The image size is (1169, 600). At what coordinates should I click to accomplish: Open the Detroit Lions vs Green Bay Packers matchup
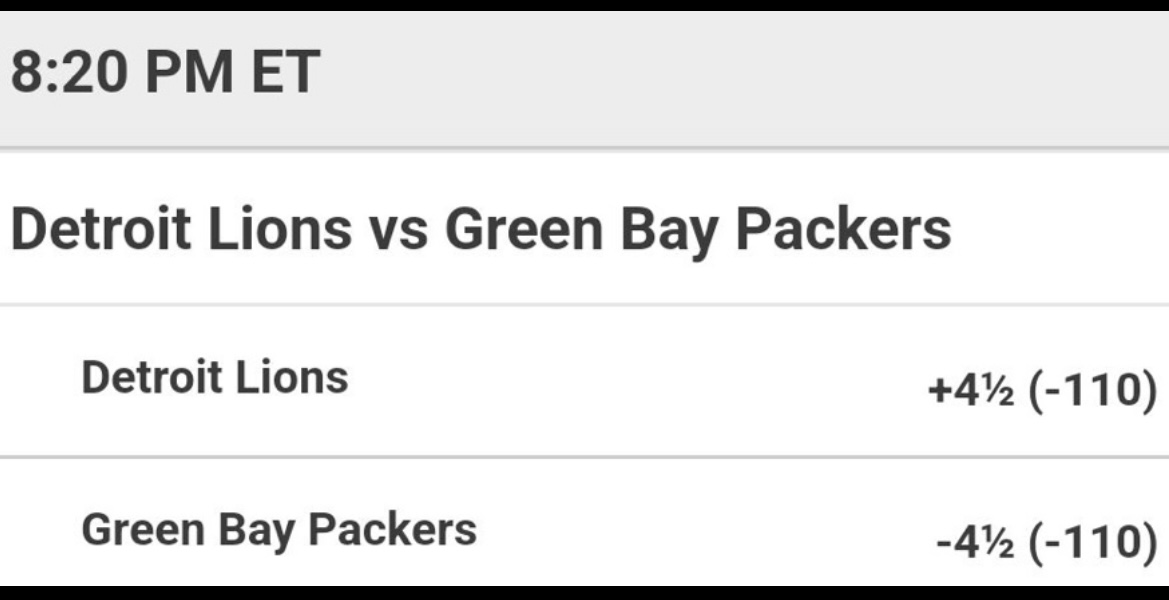pyautogui.click(x=481, y=230)
